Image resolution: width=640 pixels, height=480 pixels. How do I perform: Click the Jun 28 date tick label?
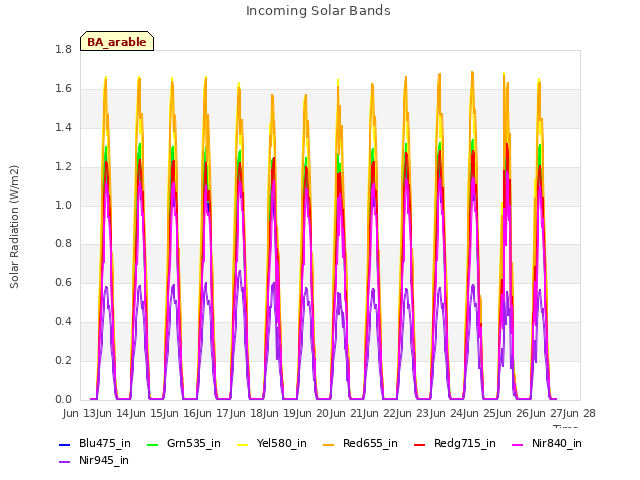tap(580, 413)
